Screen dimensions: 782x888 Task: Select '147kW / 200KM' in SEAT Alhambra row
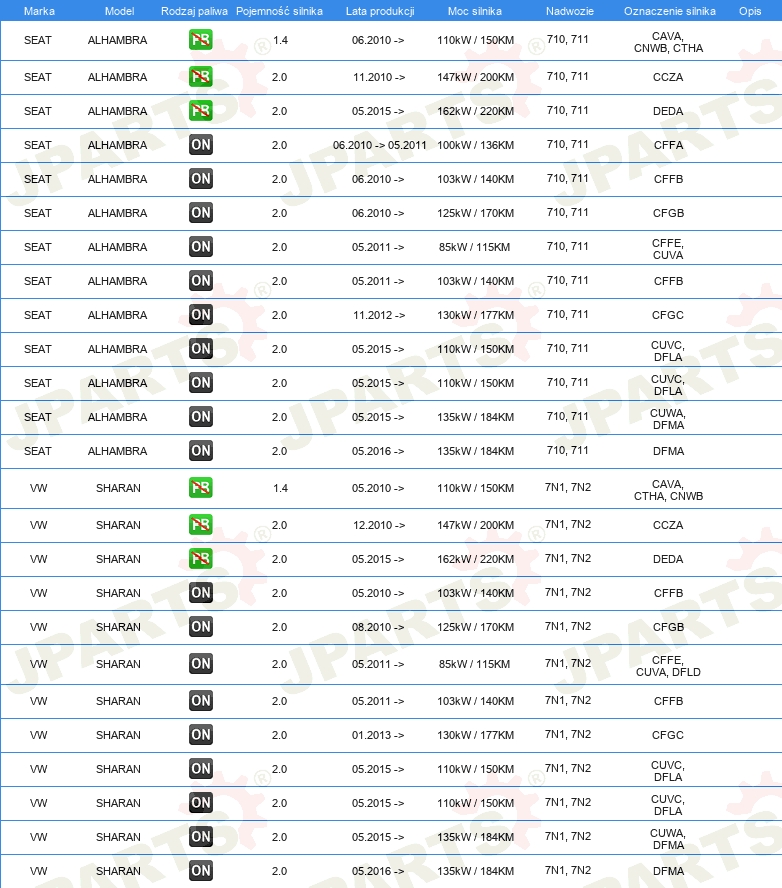coord(476,77)
